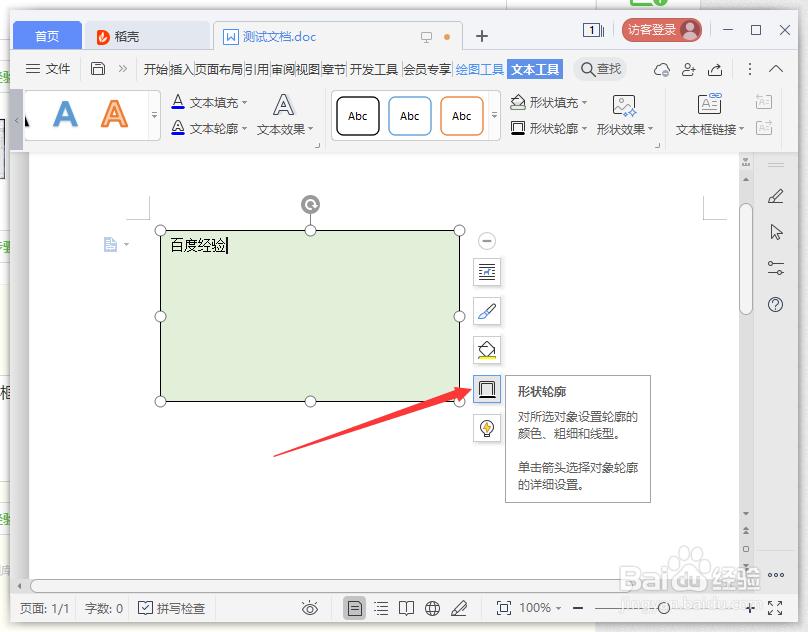Open the 文件 menu

47,69
